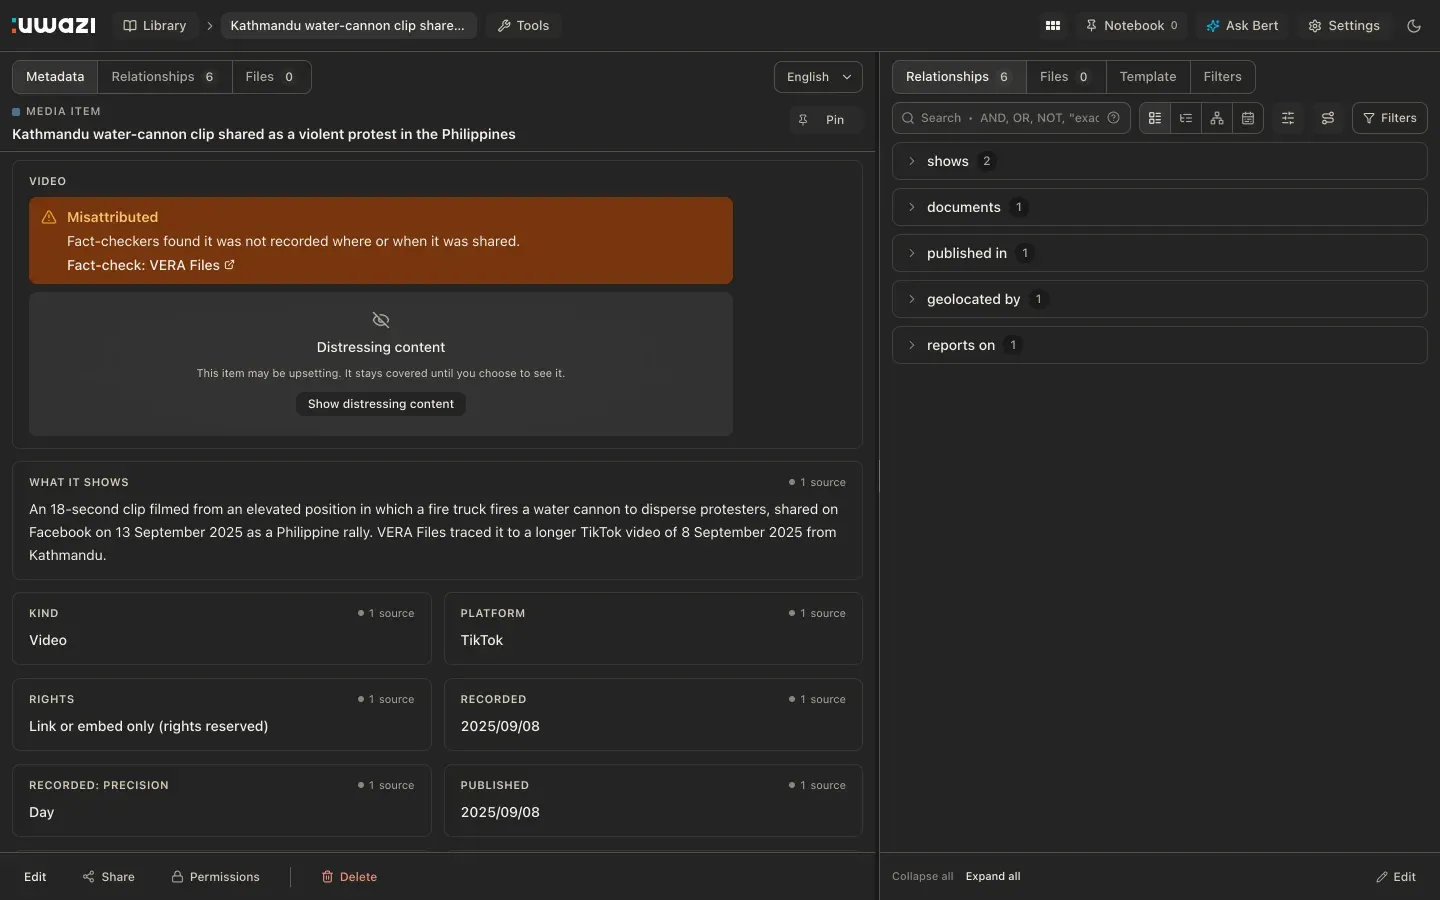The height and width of the screenshot is (900, 1440).
Task: Open Settings from the top bar
Action: coord(1344,26)
